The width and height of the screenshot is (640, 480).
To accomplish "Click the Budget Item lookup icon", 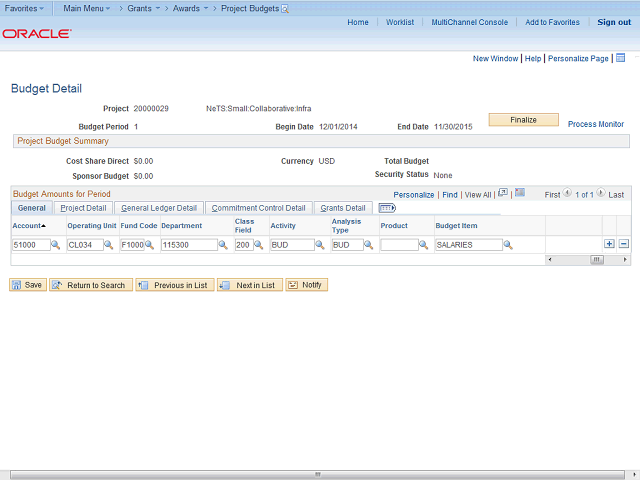I will click(508, 245).
